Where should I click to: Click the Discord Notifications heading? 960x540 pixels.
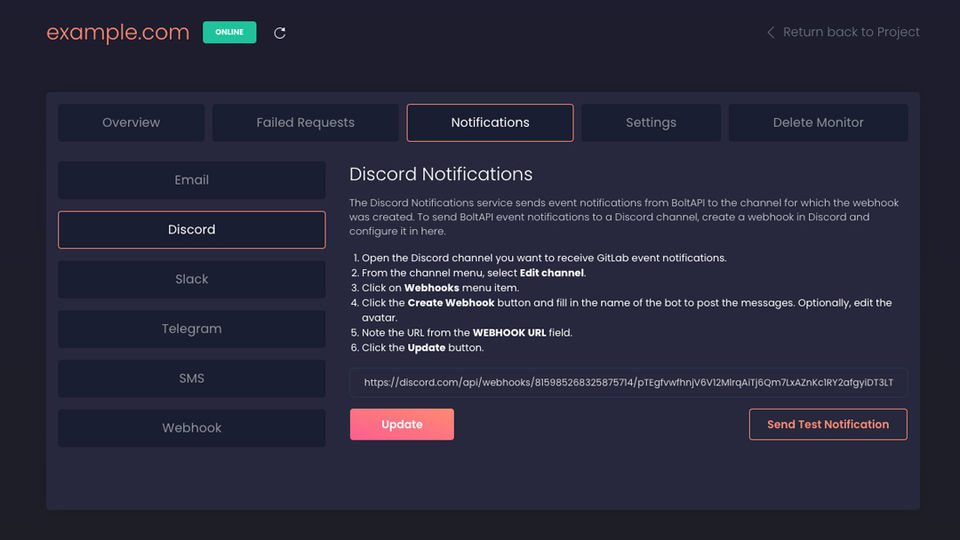coord(441,174)
